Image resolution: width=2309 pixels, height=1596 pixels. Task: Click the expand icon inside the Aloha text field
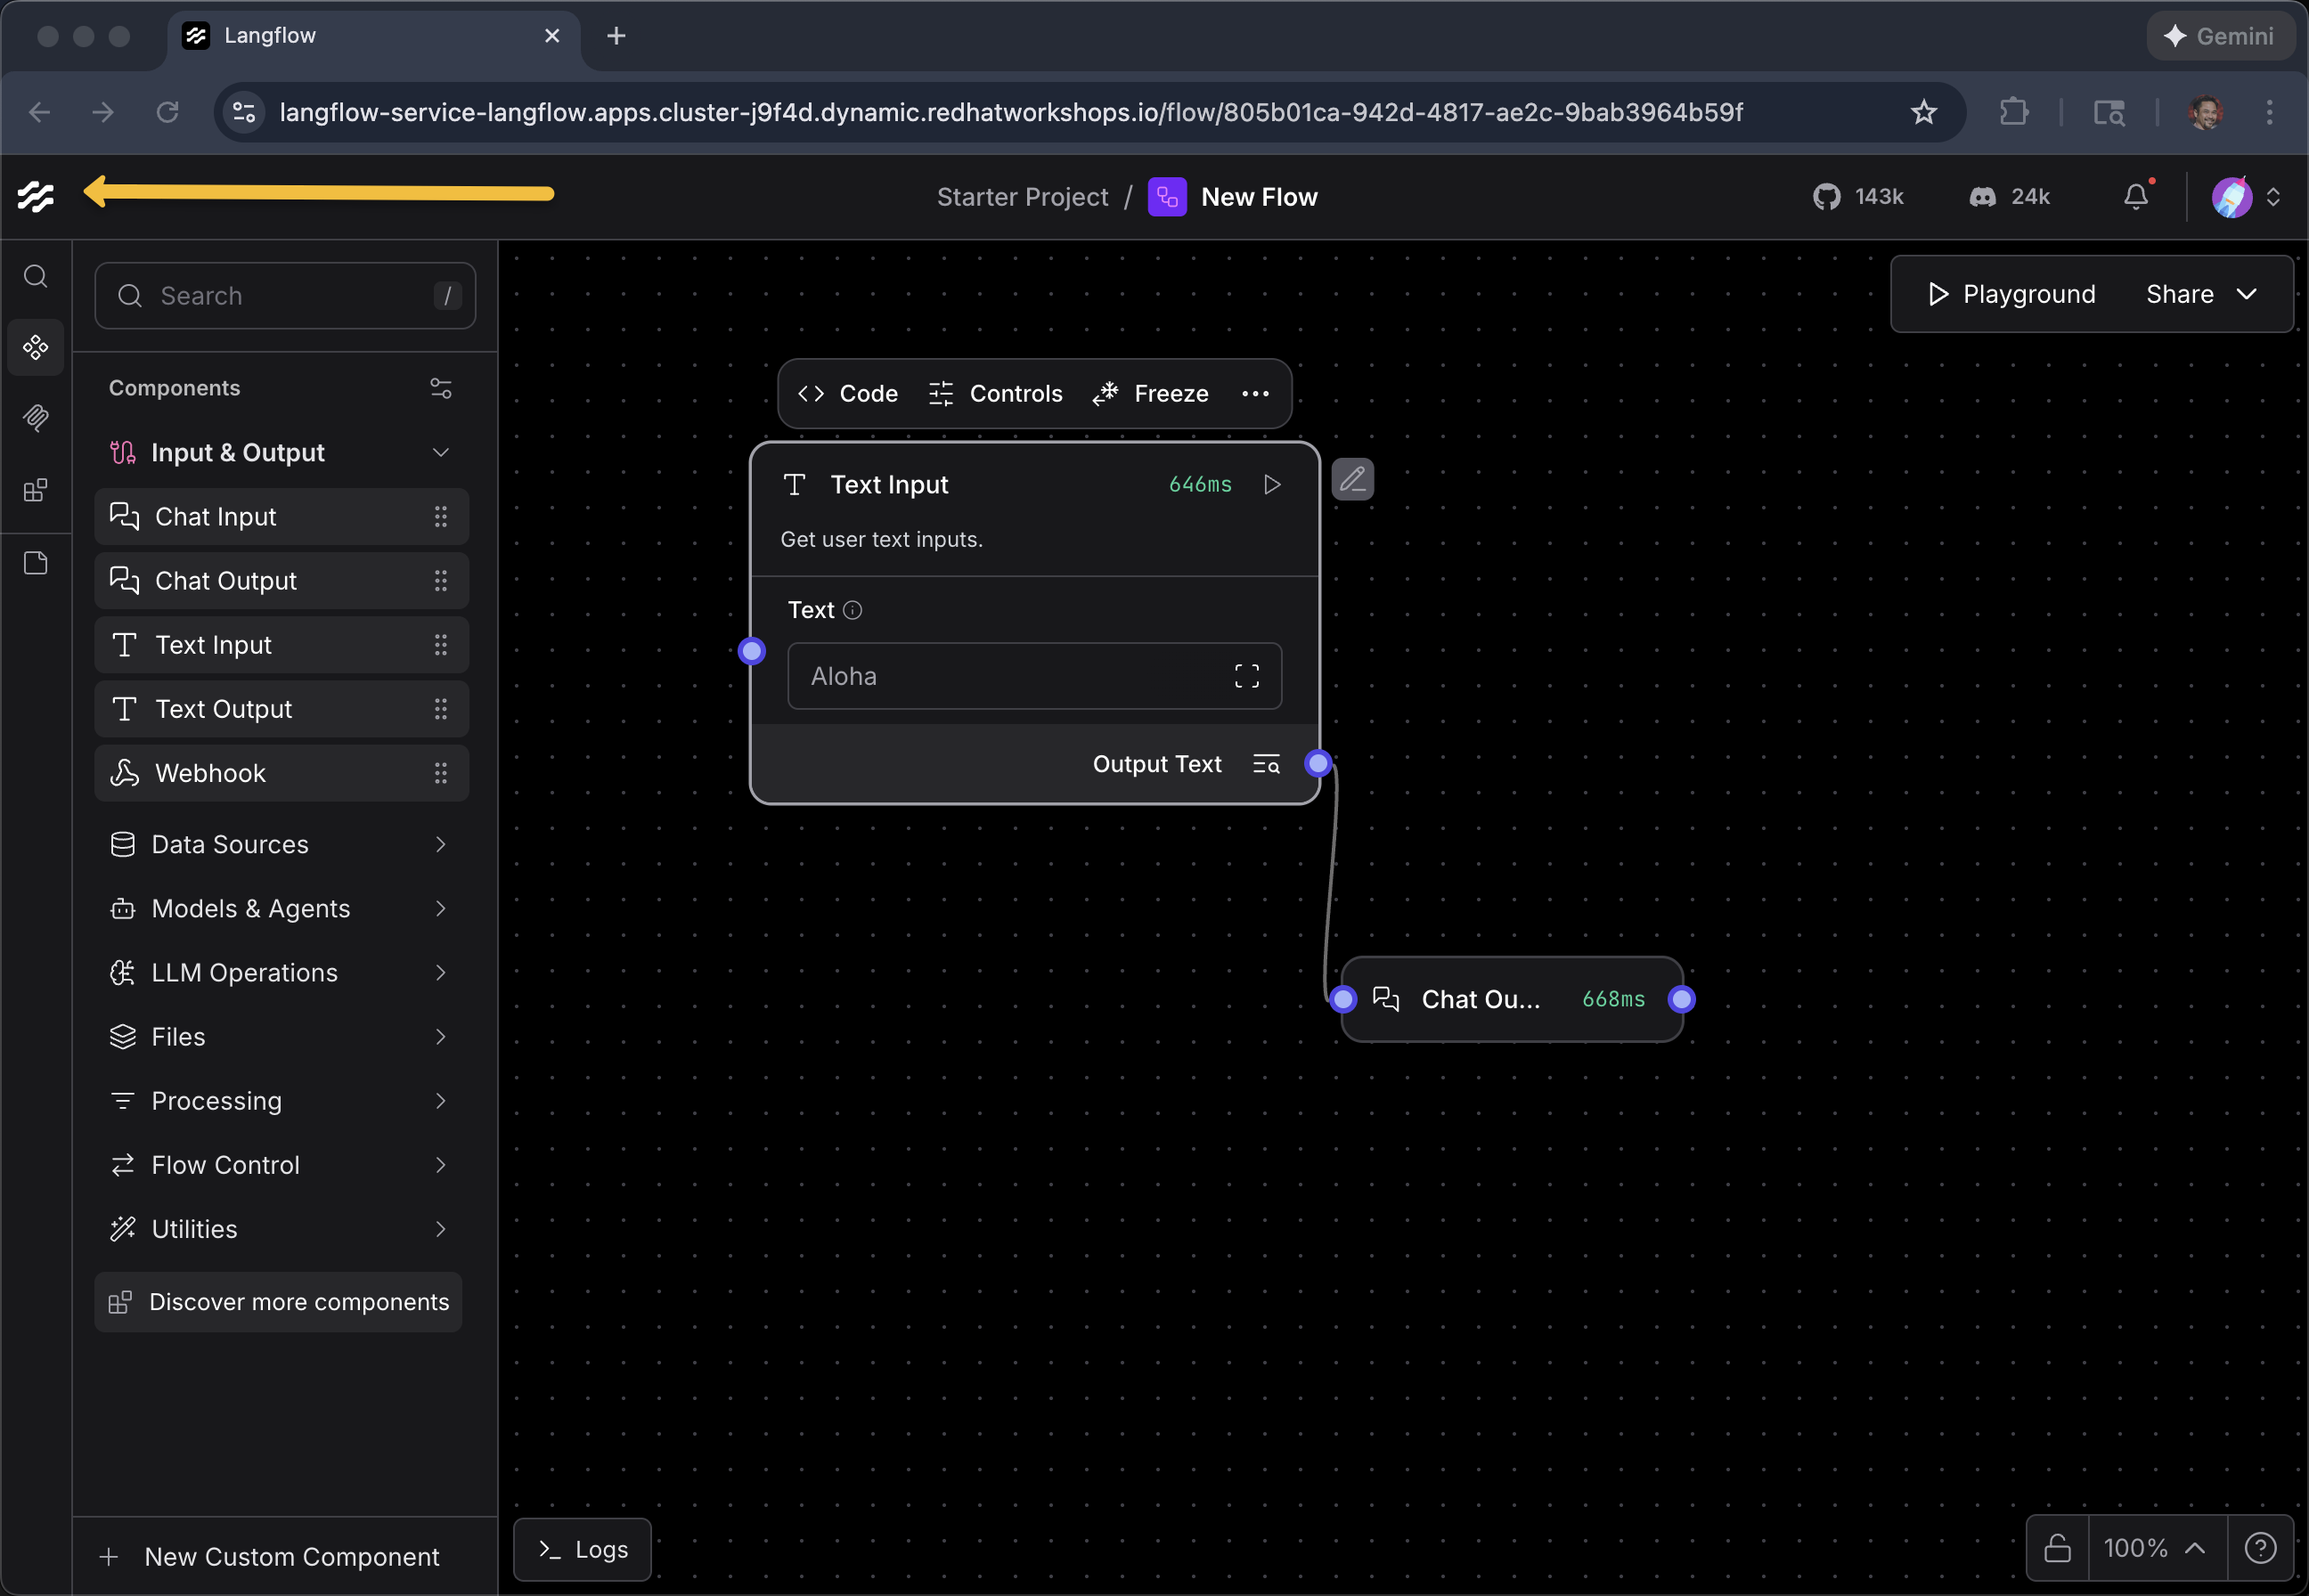(1245, 676)
